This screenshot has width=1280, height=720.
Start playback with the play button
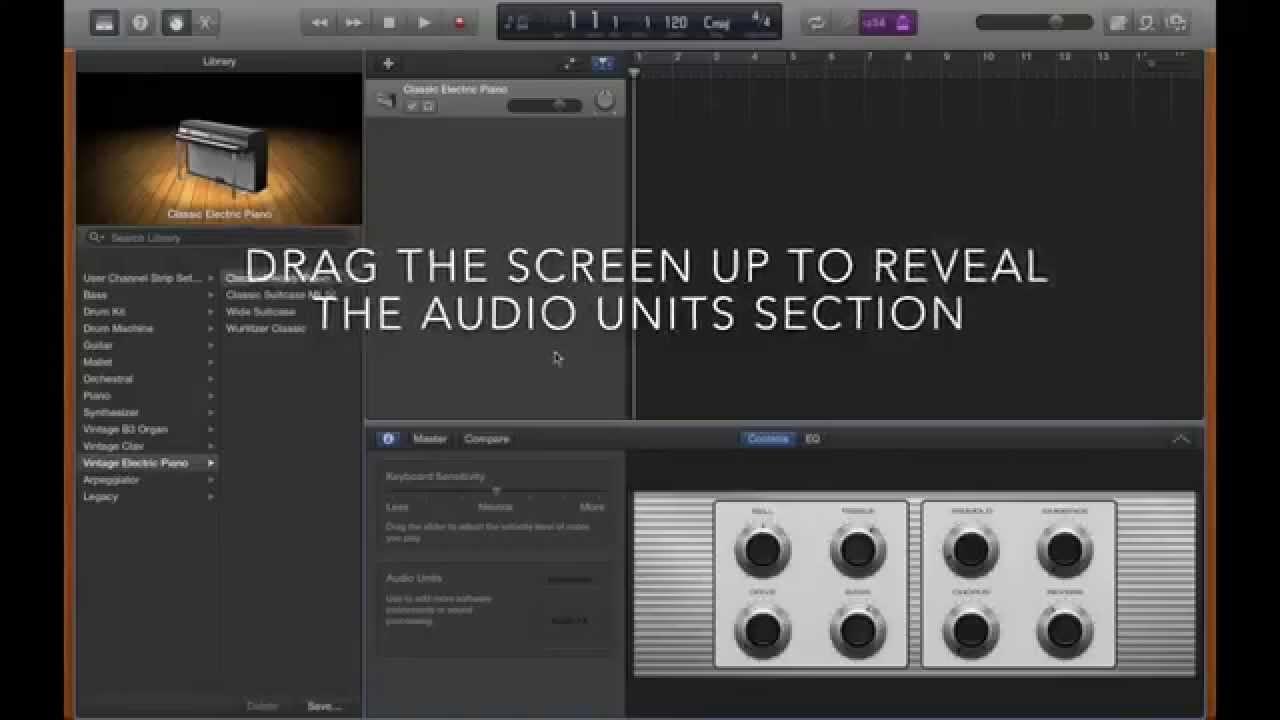pyautogui.click(x=424, y=23)
